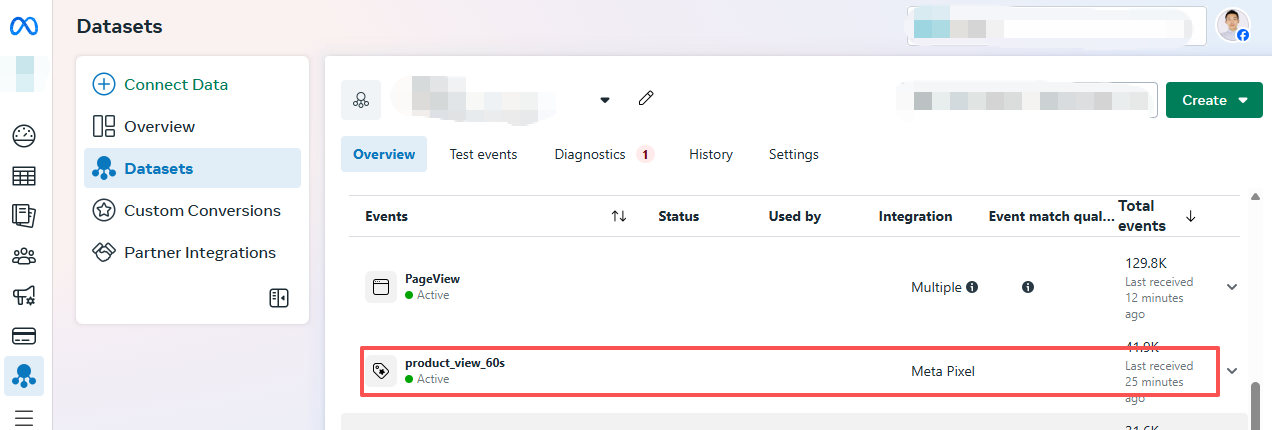Click the green Create button

tap(1214, 100)
